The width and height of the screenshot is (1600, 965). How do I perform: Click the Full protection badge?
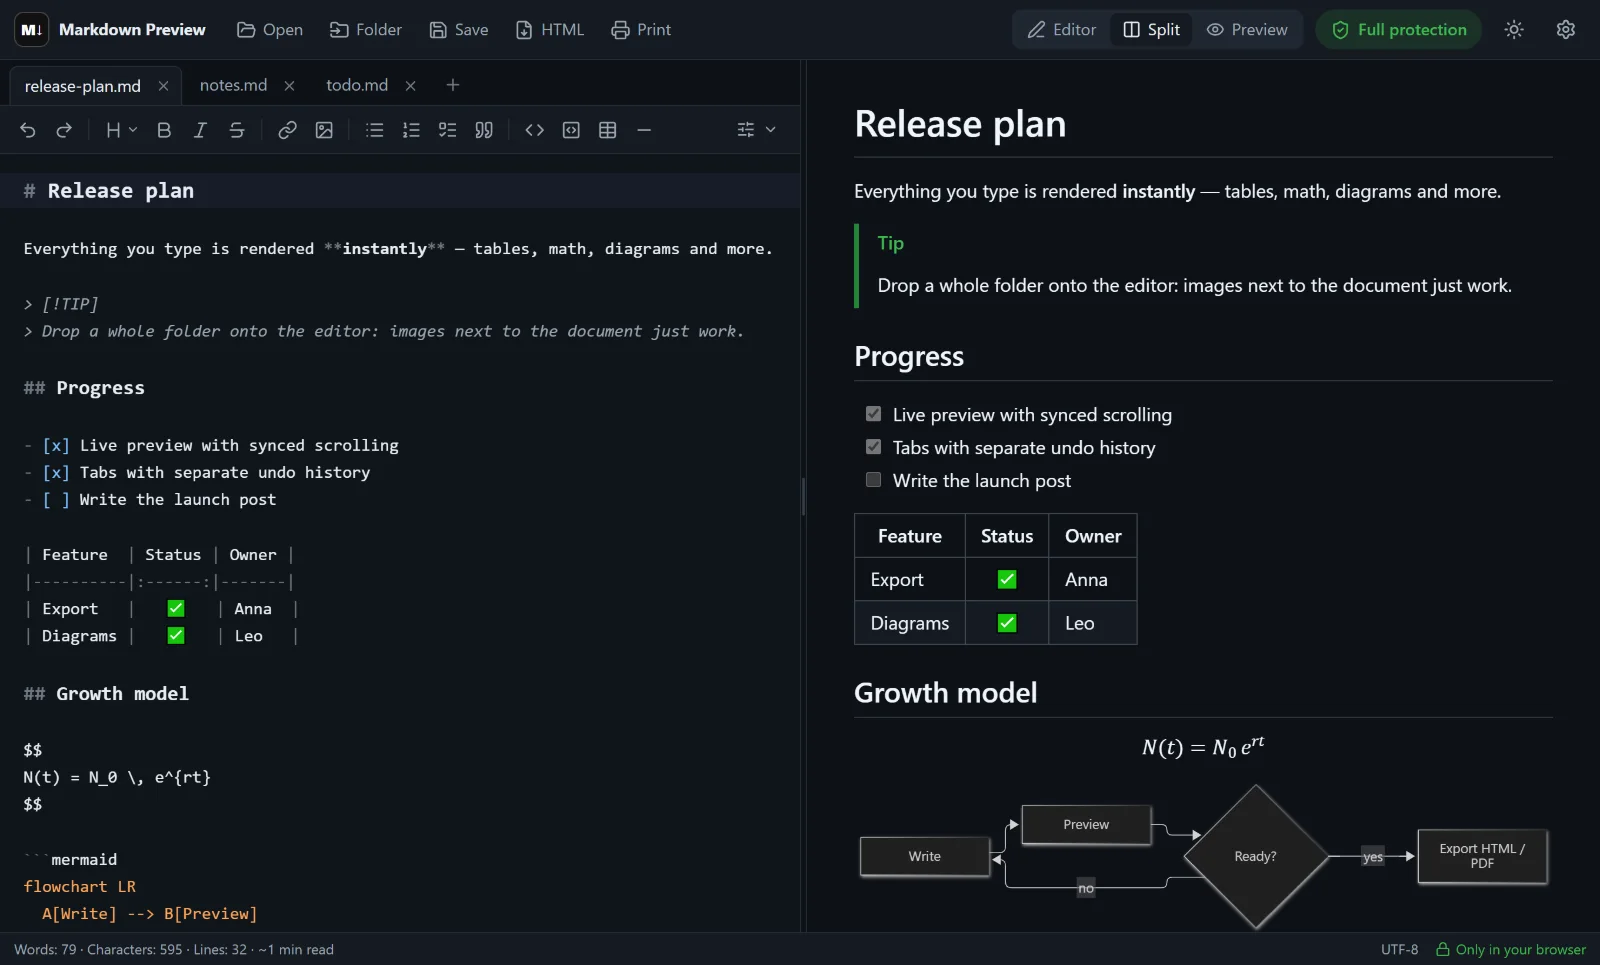[x=1398, y=30]
